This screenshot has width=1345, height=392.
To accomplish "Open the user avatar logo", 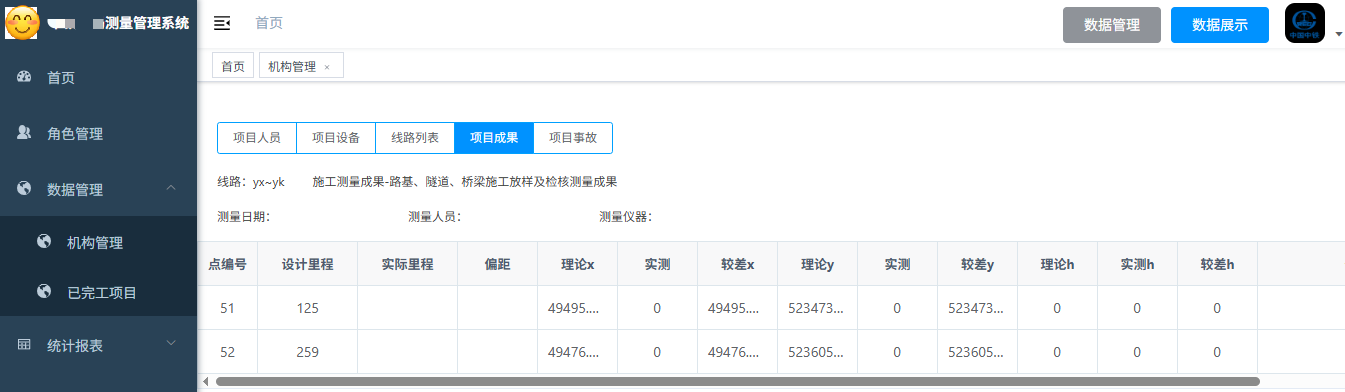I will point(1305,23).
